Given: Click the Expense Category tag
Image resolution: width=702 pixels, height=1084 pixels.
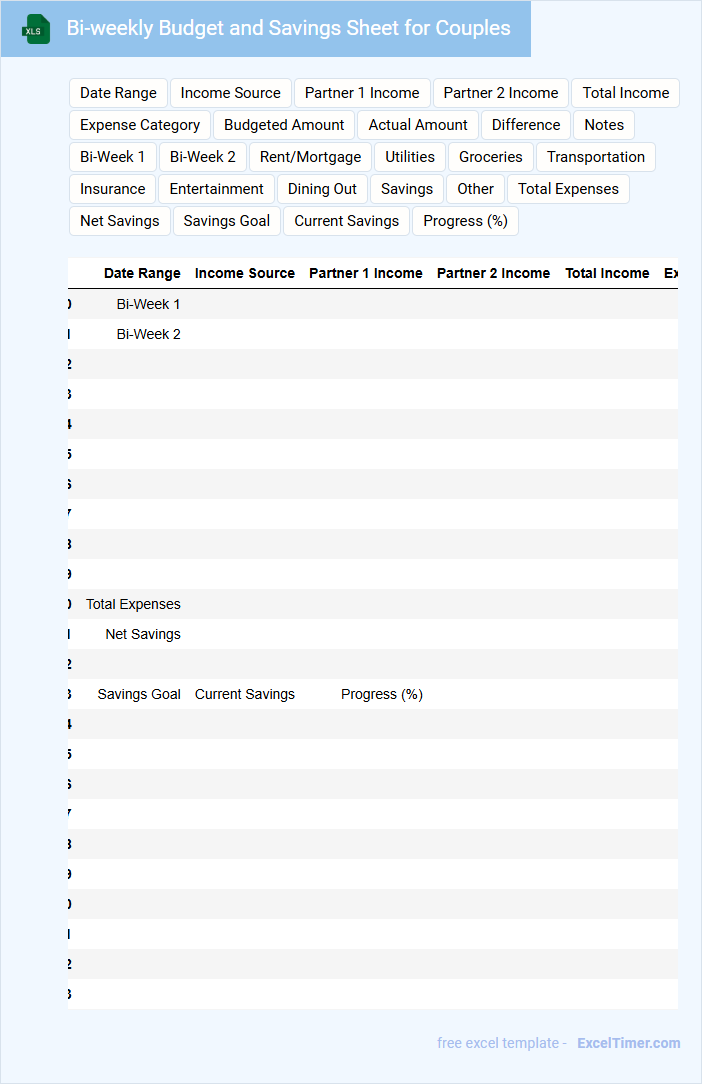Looking at the screenshot, I should 140,125.
